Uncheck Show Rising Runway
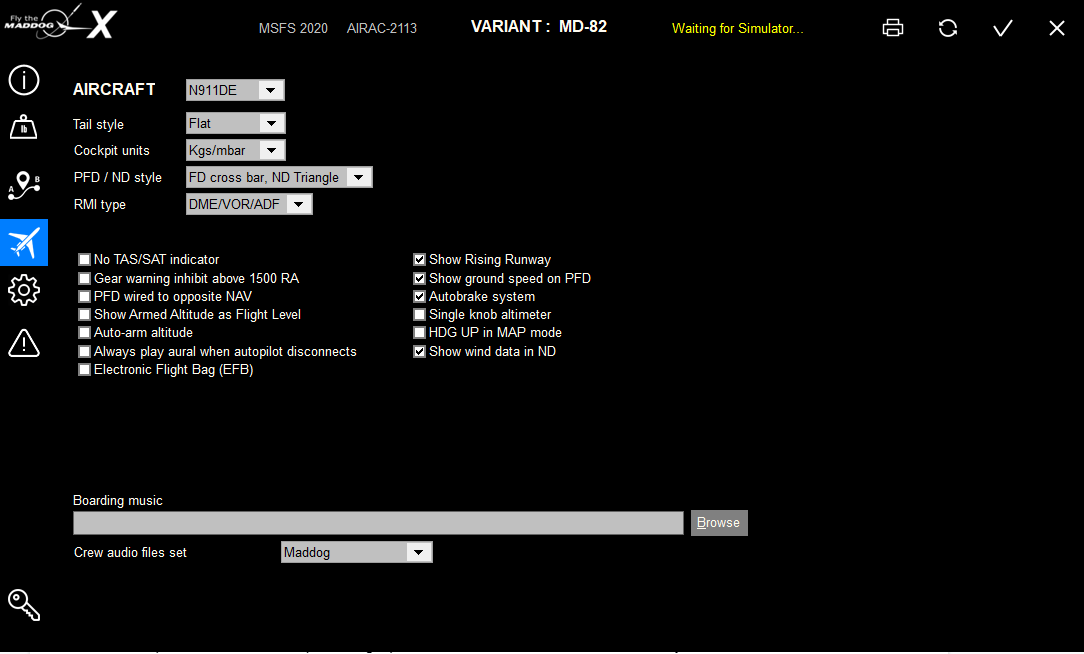The width and height of the screenshot is (1084, 654). click(419, 259)
